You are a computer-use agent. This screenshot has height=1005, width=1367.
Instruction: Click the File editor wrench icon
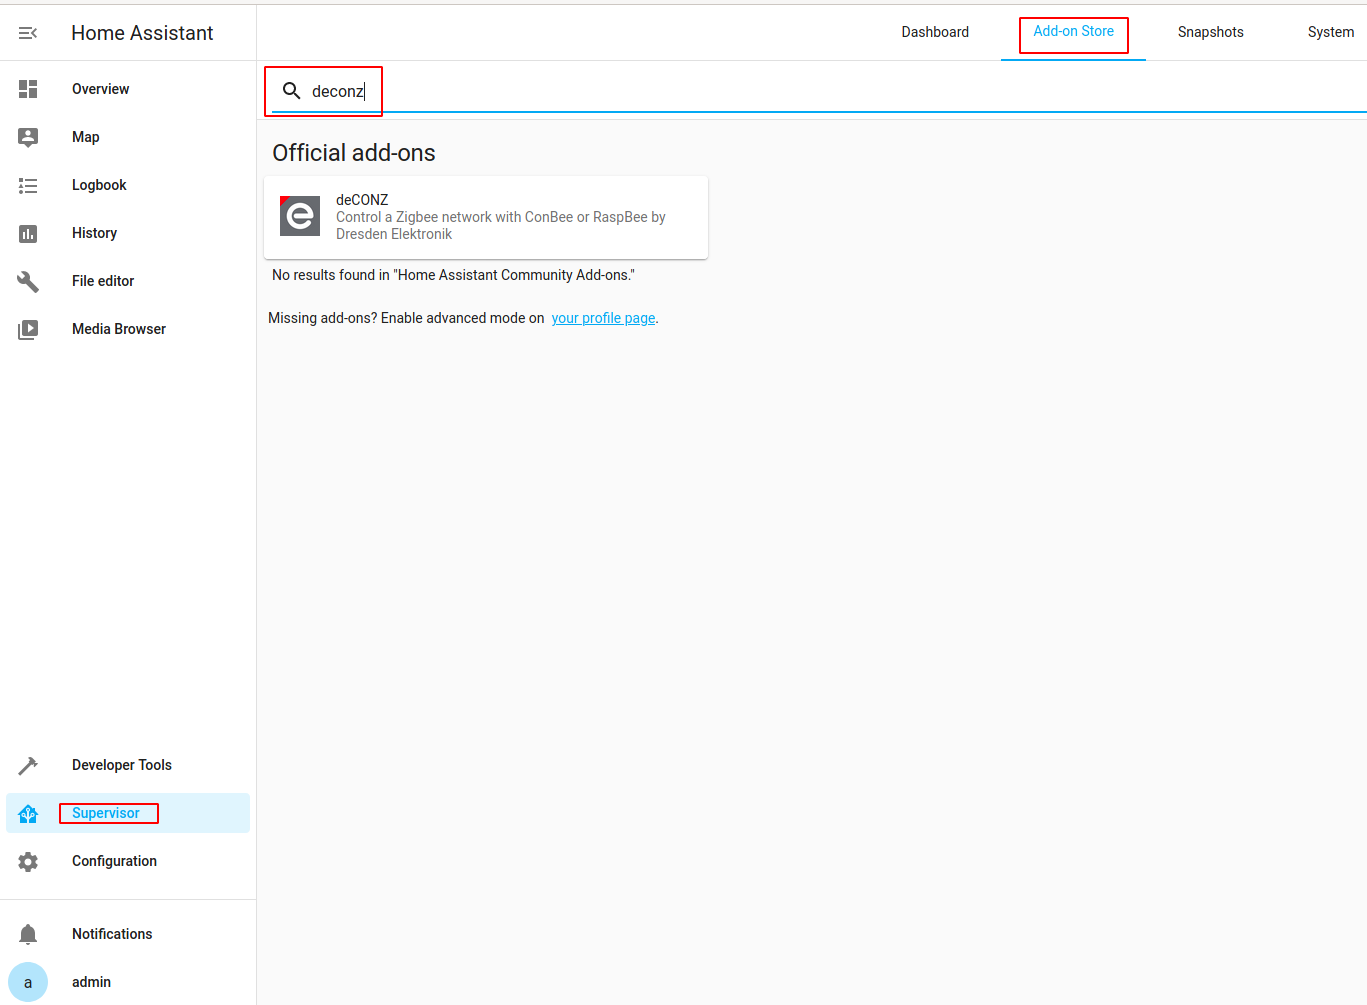(x=28, y=281)
